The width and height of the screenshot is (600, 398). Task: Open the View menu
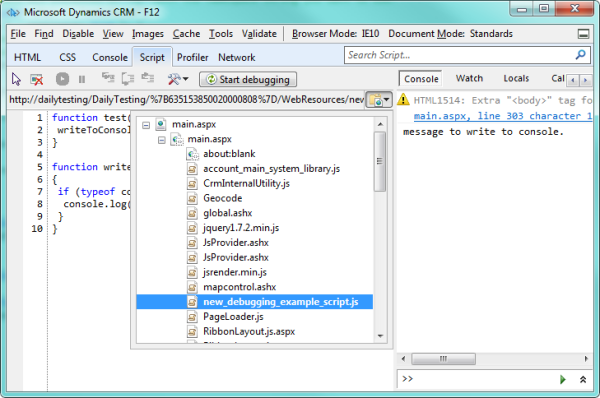tap(113, 34)
